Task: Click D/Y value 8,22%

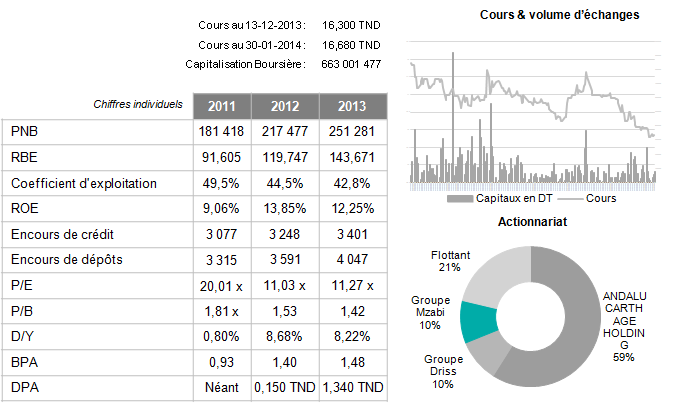Action: tap(352, 336)
